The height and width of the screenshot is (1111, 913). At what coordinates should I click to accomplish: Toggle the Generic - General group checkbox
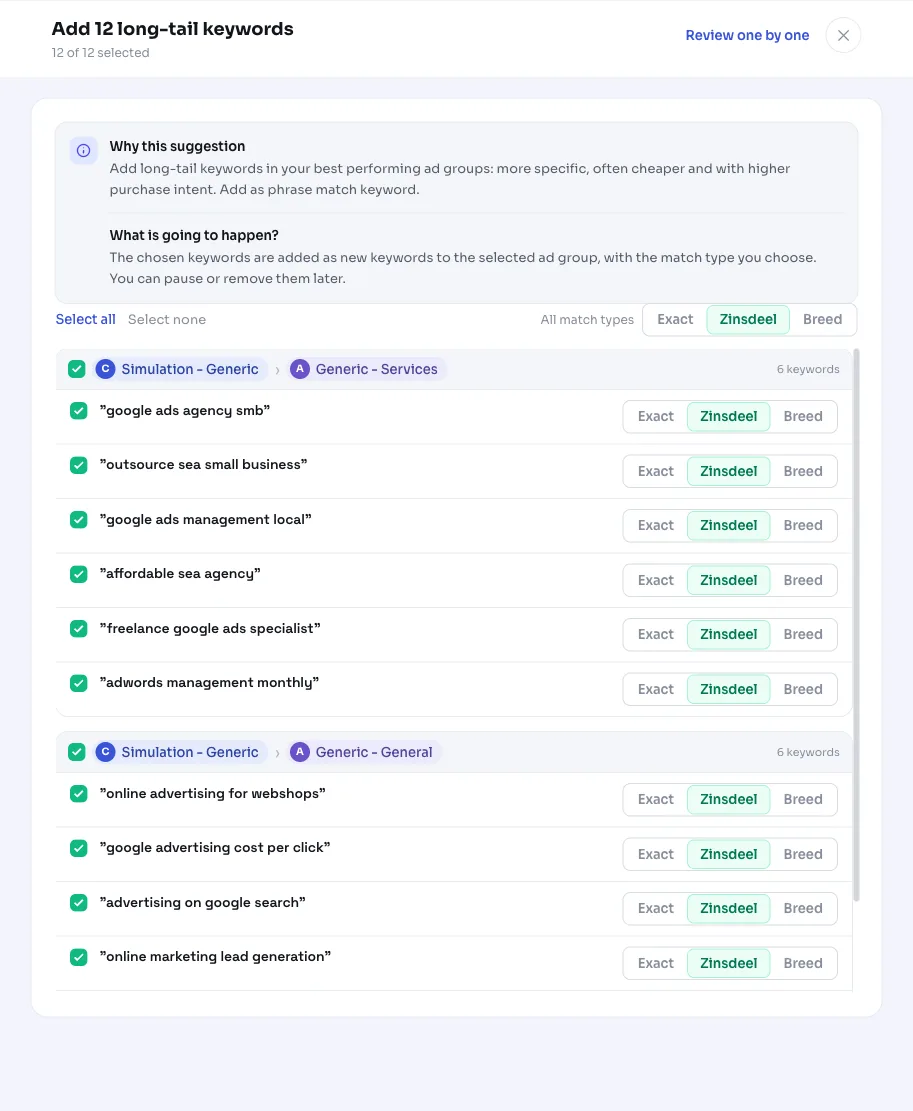pos(76,752)
